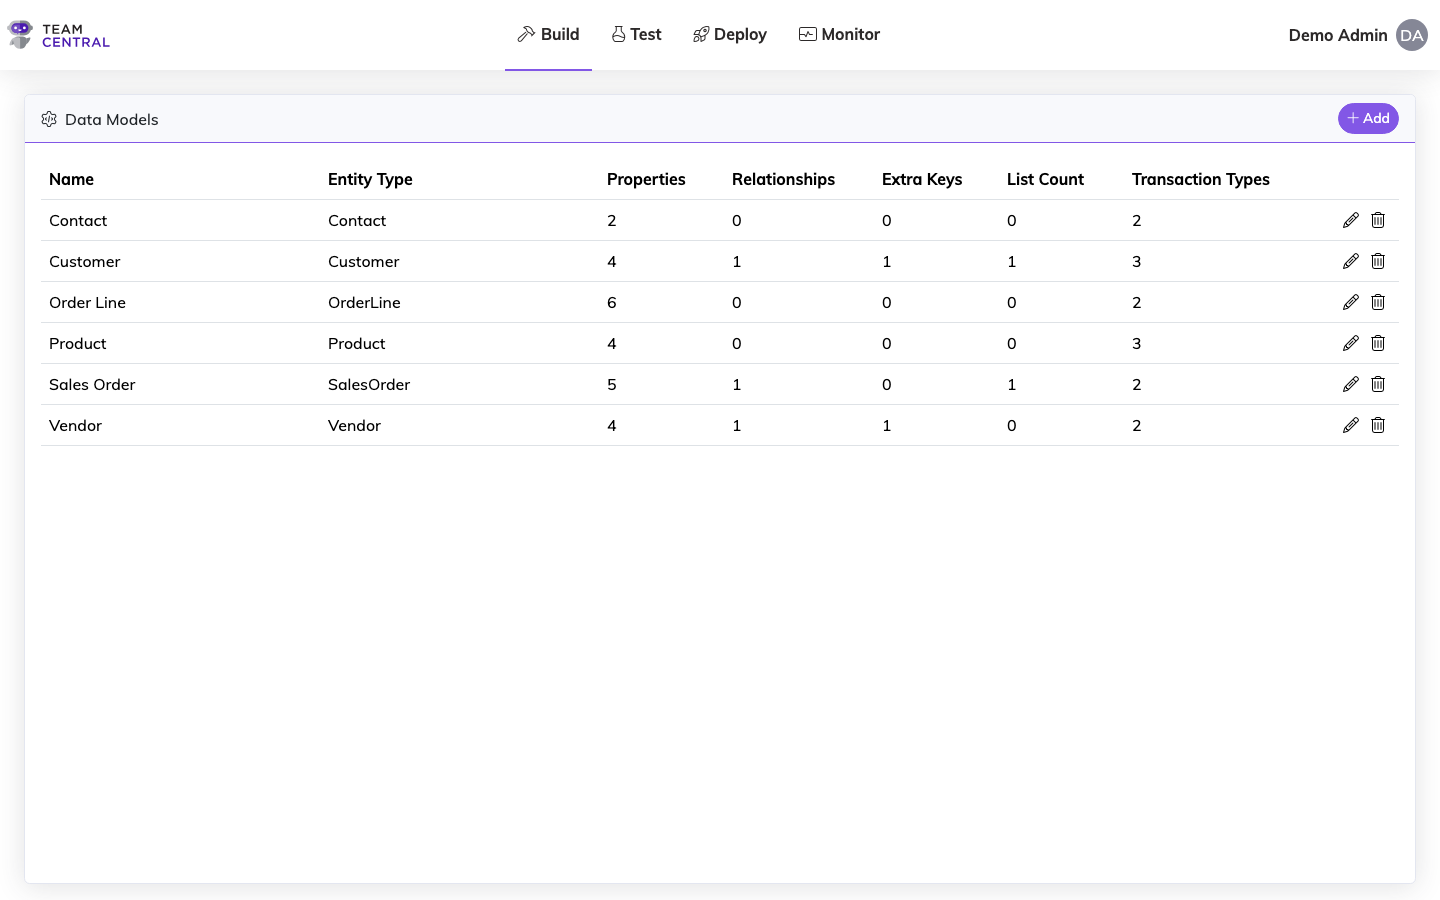
Task: Edit the Sales Order data model
Action: pyautogui.click(x=1351, y=384)
